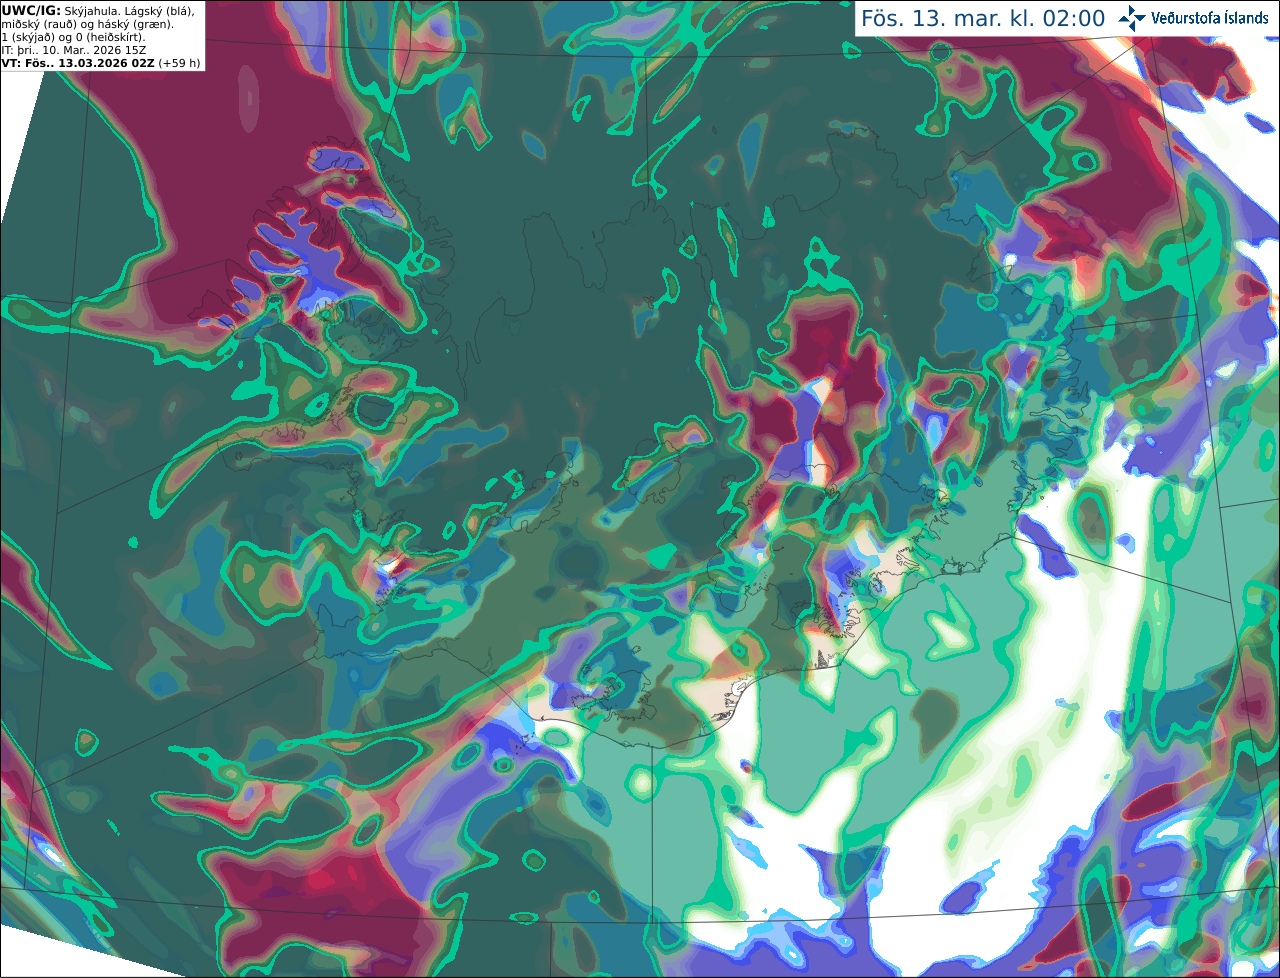This screenshot has width=1280, height=978.
Task: Click the 'IT: þri.. 10. Mar.. 2026 15Z' line
Action: click(74, 50)
